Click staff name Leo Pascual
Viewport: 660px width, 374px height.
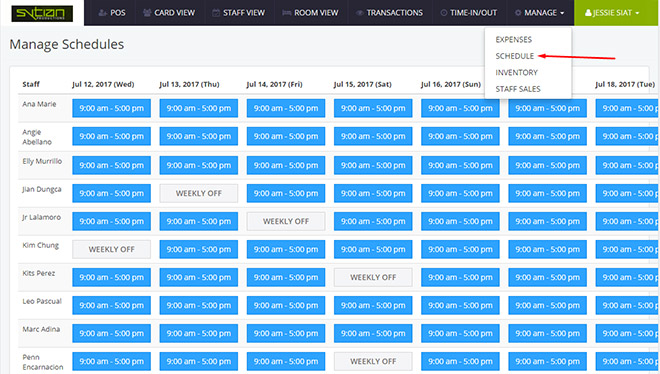tap(42, 301)
